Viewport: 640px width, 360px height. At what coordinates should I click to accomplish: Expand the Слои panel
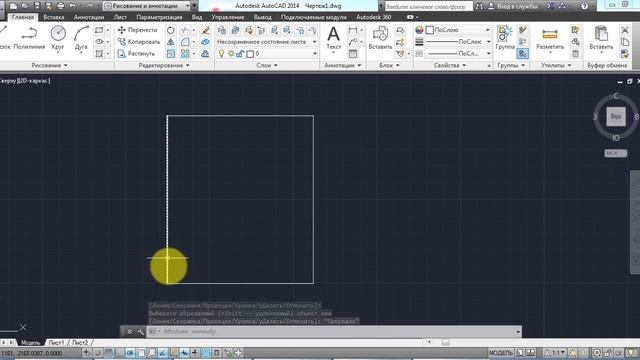(x=267, y=65)
